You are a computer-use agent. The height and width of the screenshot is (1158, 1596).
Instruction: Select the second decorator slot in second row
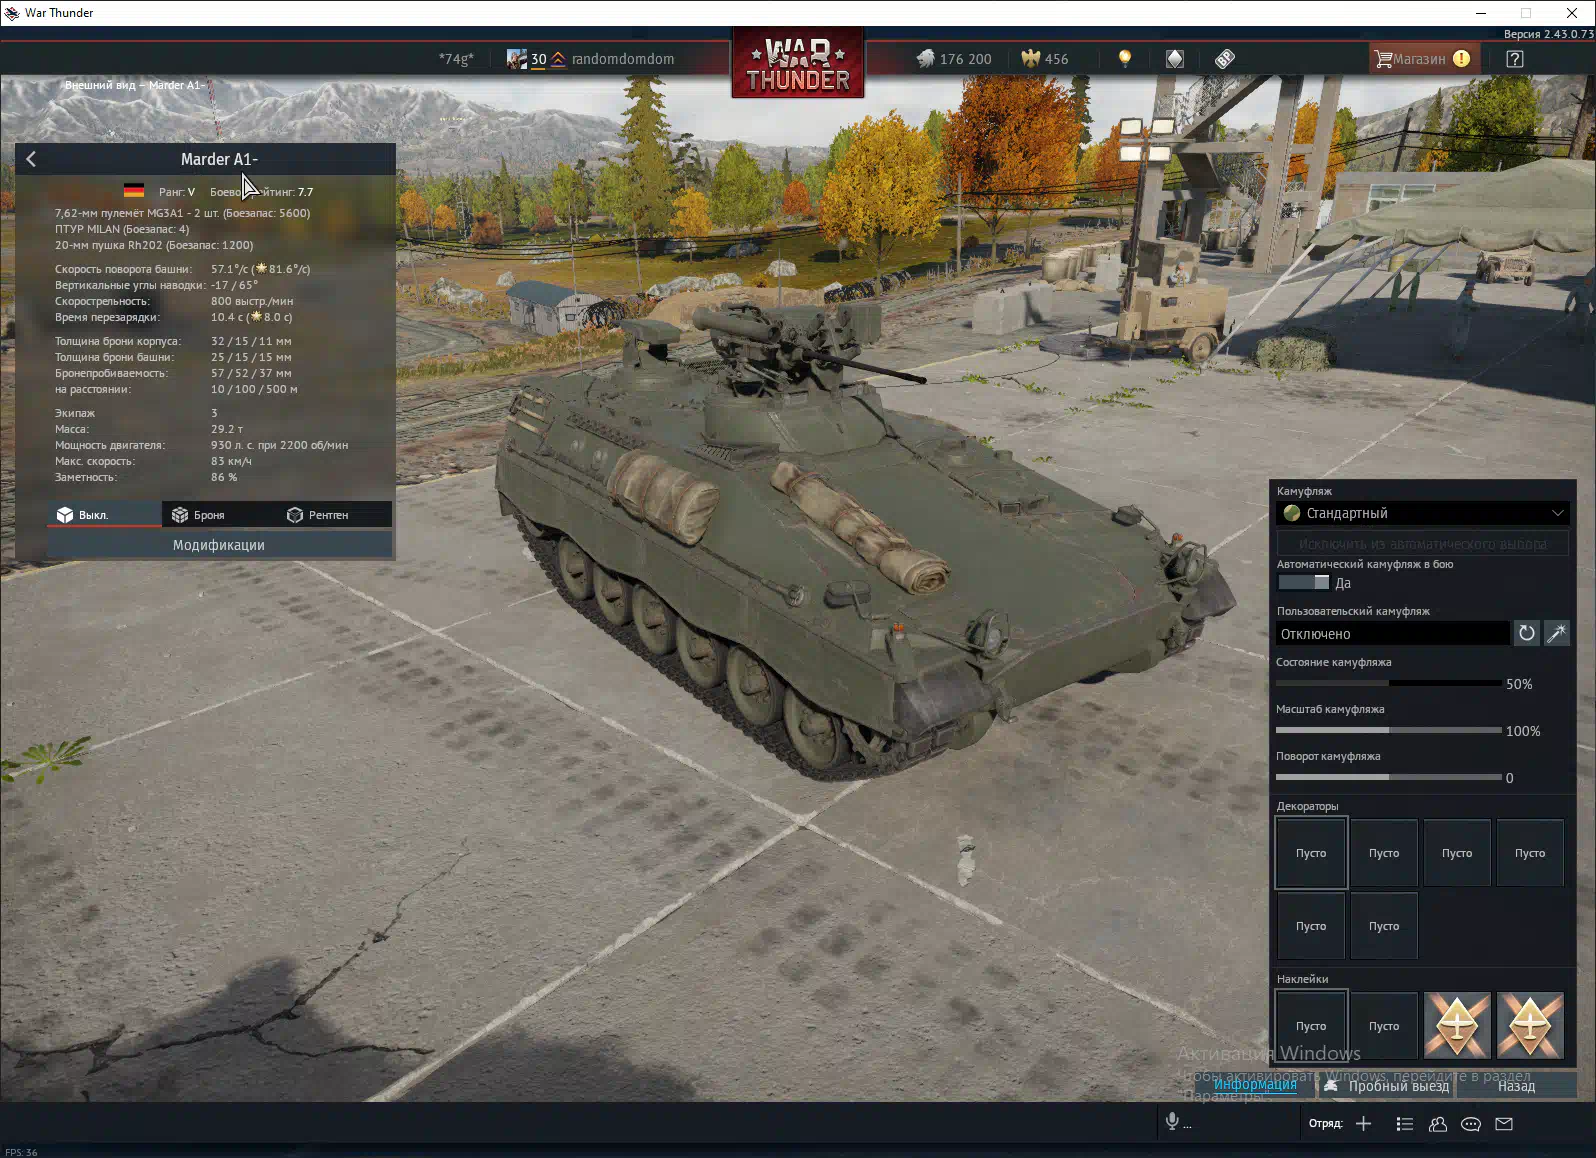1384,926
